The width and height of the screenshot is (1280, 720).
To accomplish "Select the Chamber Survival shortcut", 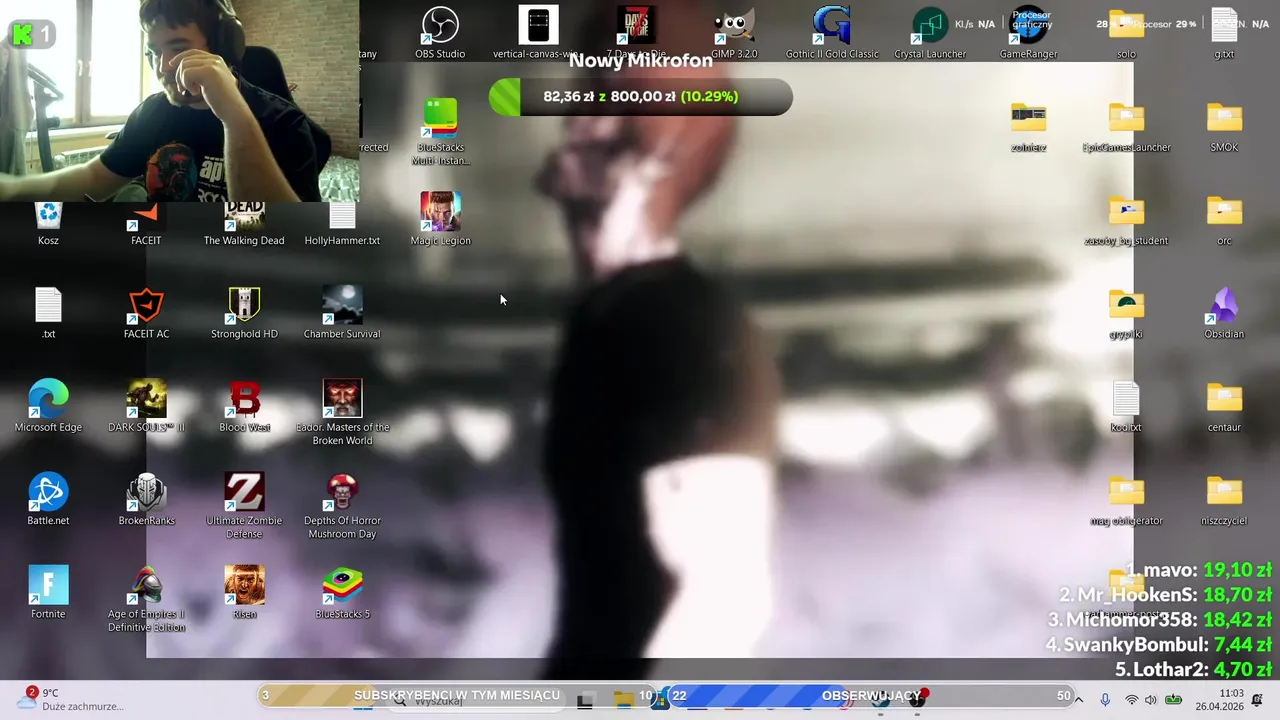I will [x=342, y=313].
